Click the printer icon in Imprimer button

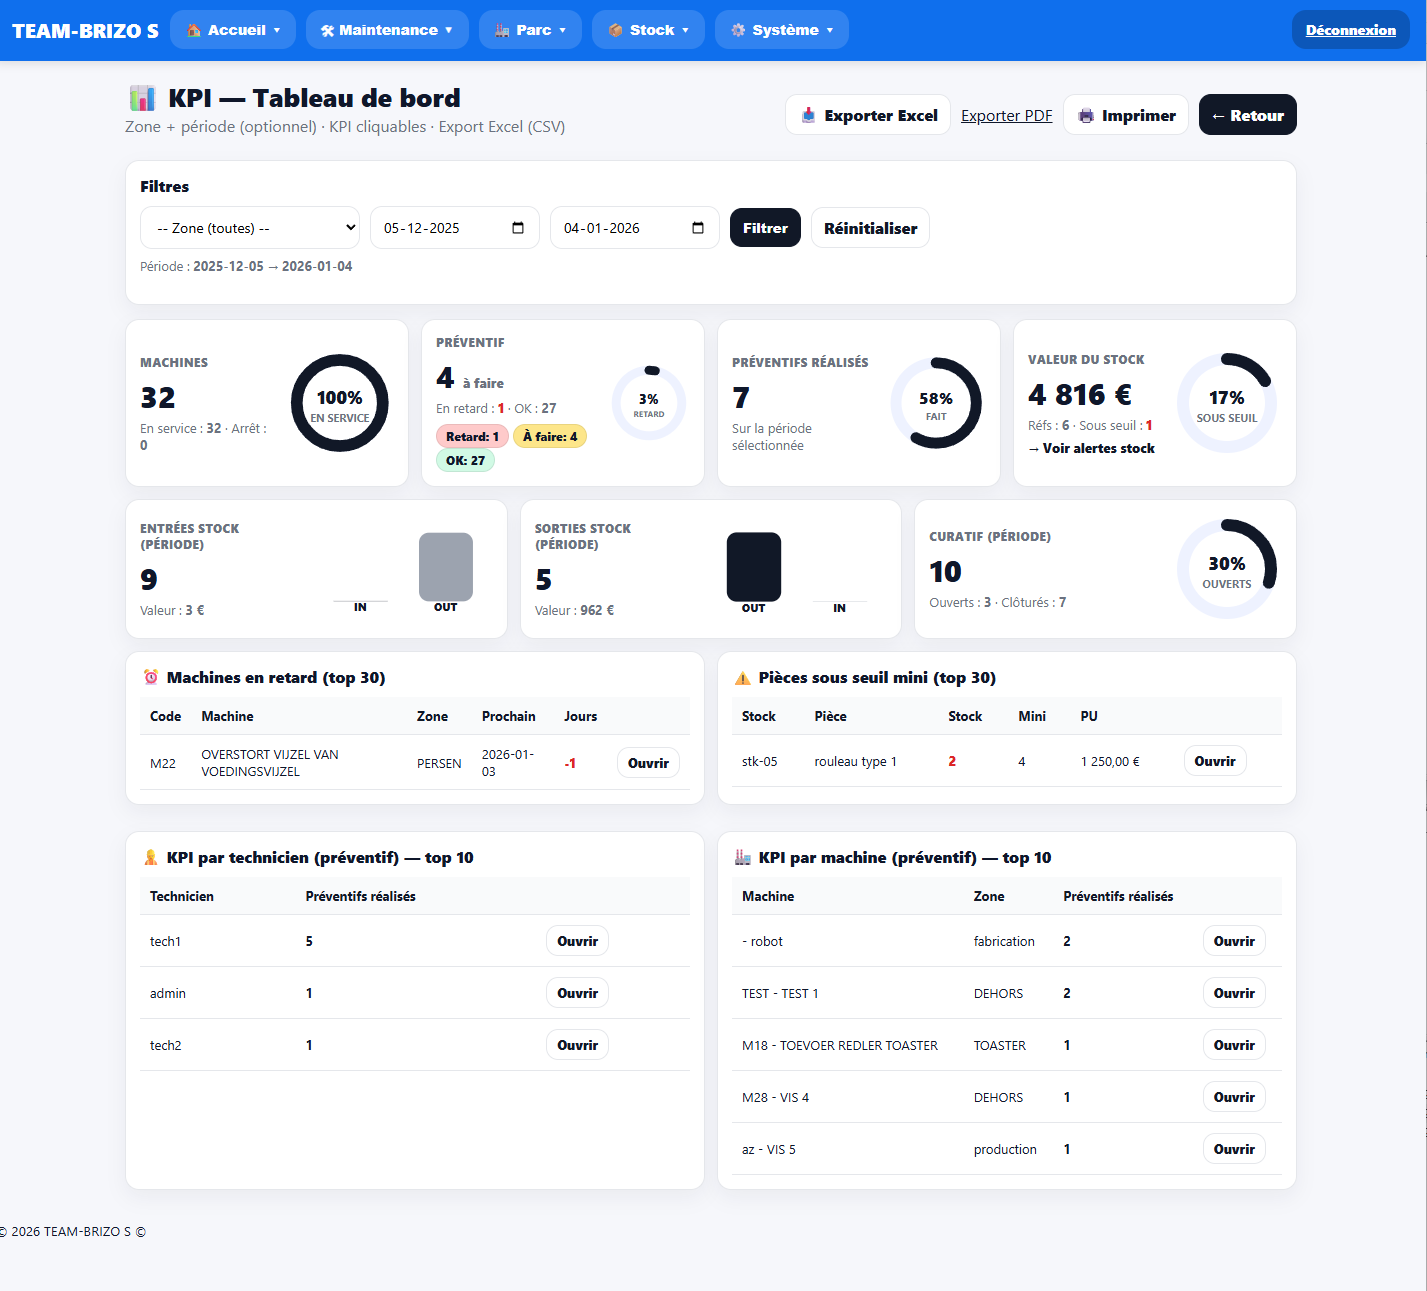[x=1086, y=115]
